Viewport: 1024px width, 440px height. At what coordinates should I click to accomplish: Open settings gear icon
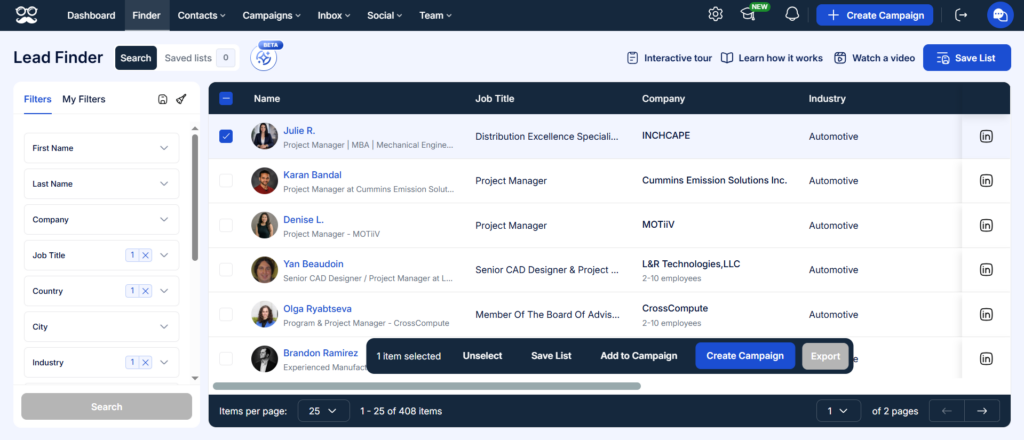pyautogui.click(x=716, y=15)
